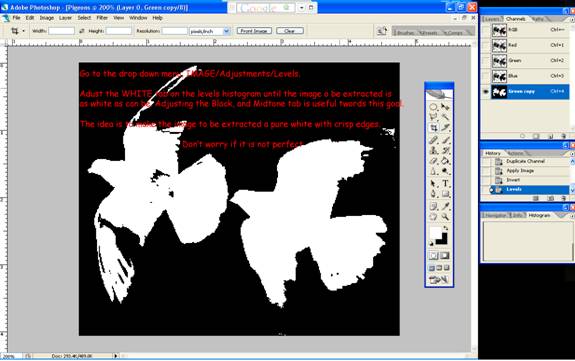Click create new snapshot icon in History panel
Viewport: 575px width, 361px height.
(x=550, y=198)
